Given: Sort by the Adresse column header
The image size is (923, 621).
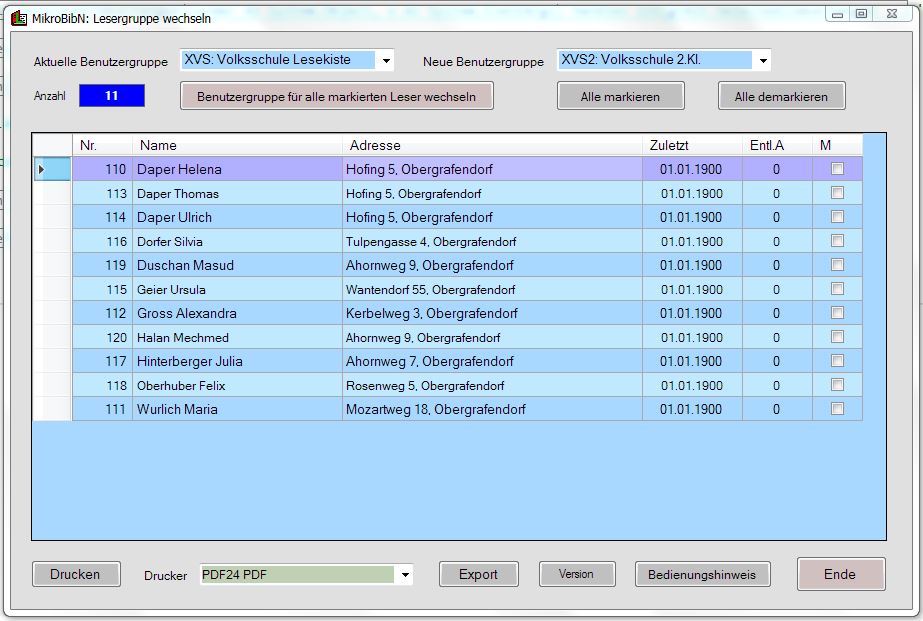Looking at the screenshot, I should click(492, 145).
